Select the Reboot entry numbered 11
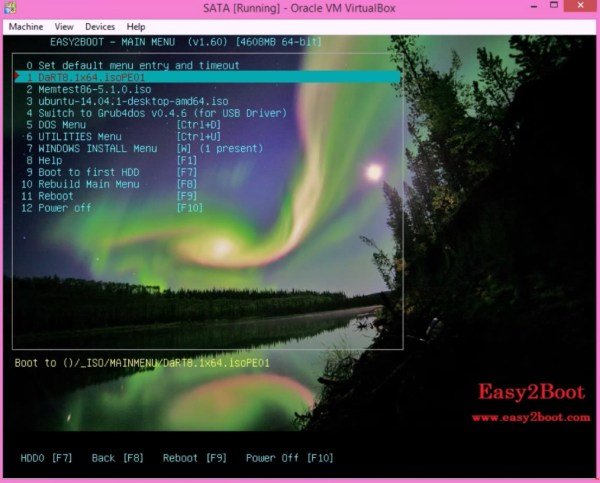The image size is (600, 483). coord(109,196)
